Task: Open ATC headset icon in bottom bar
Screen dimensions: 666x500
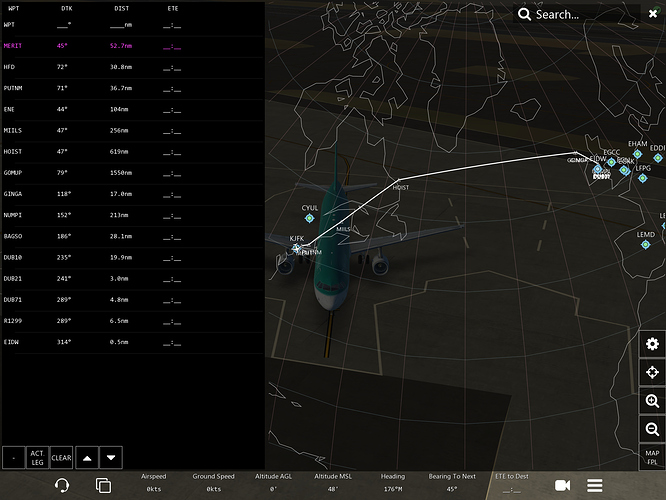Action: [x=62, y=485]
